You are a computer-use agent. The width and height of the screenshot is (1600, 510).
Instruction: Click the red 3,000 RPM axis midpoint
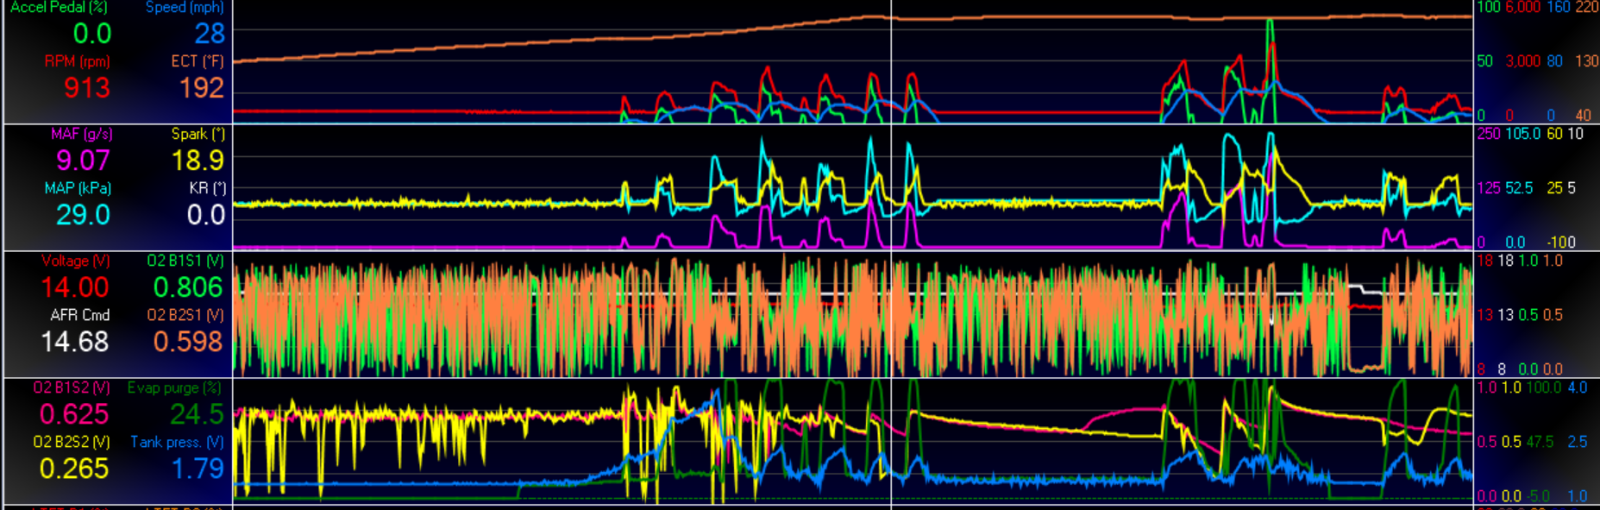point(1523,61)
